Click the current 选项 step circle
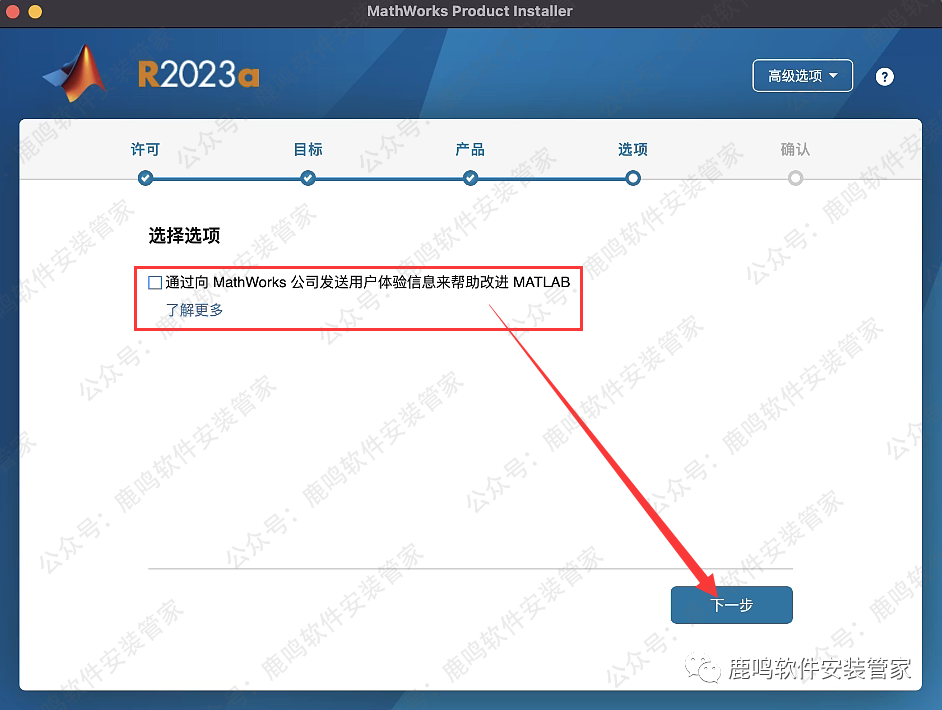Screen dimensions: 942x710 [x=632, y=179]
